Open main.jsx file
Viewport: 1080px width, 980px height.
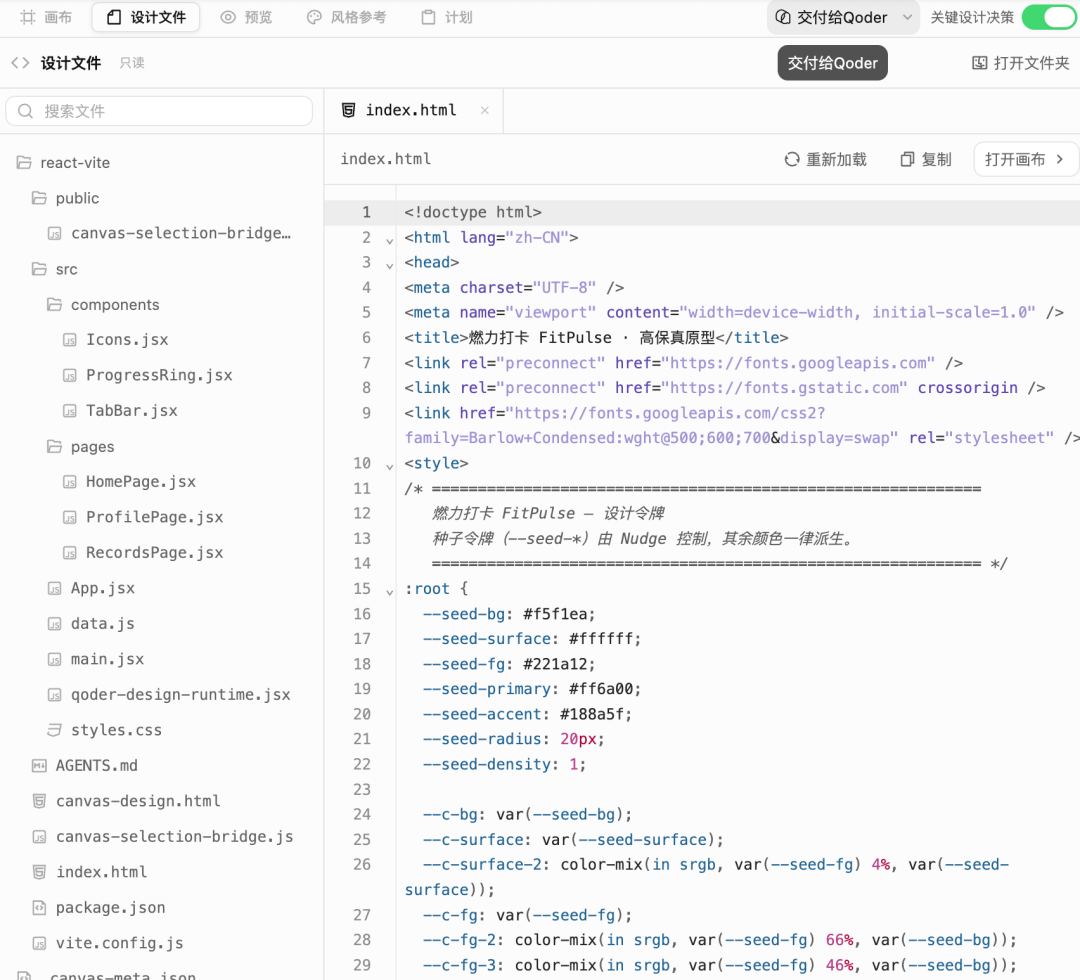pyautogui.click(x=96, y=660)
